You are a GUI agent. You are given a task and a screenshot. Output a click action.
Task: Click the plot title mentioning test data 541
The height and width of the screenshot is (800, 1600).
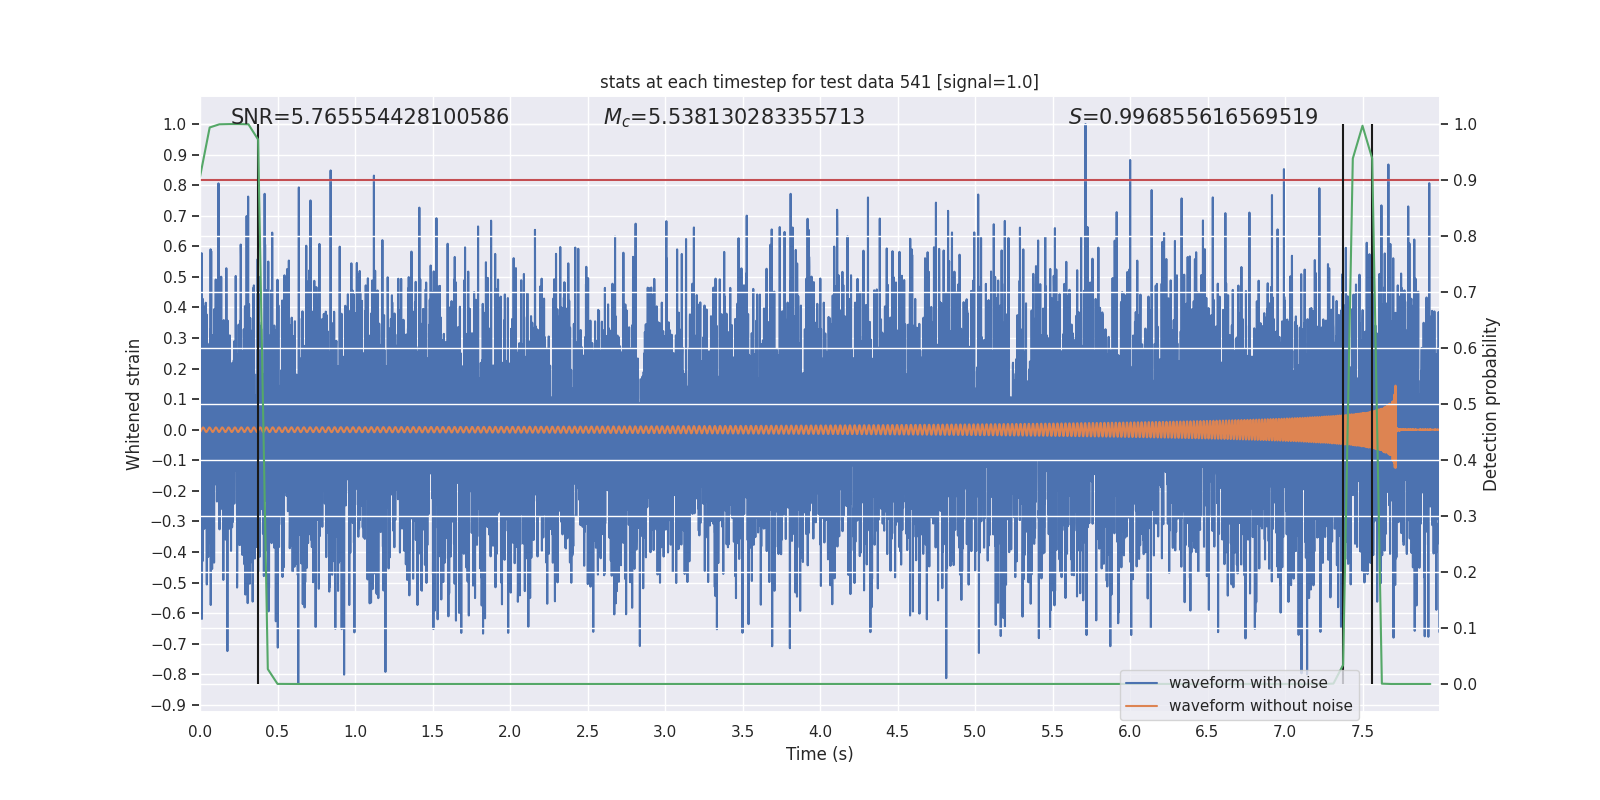click(819, 82)
